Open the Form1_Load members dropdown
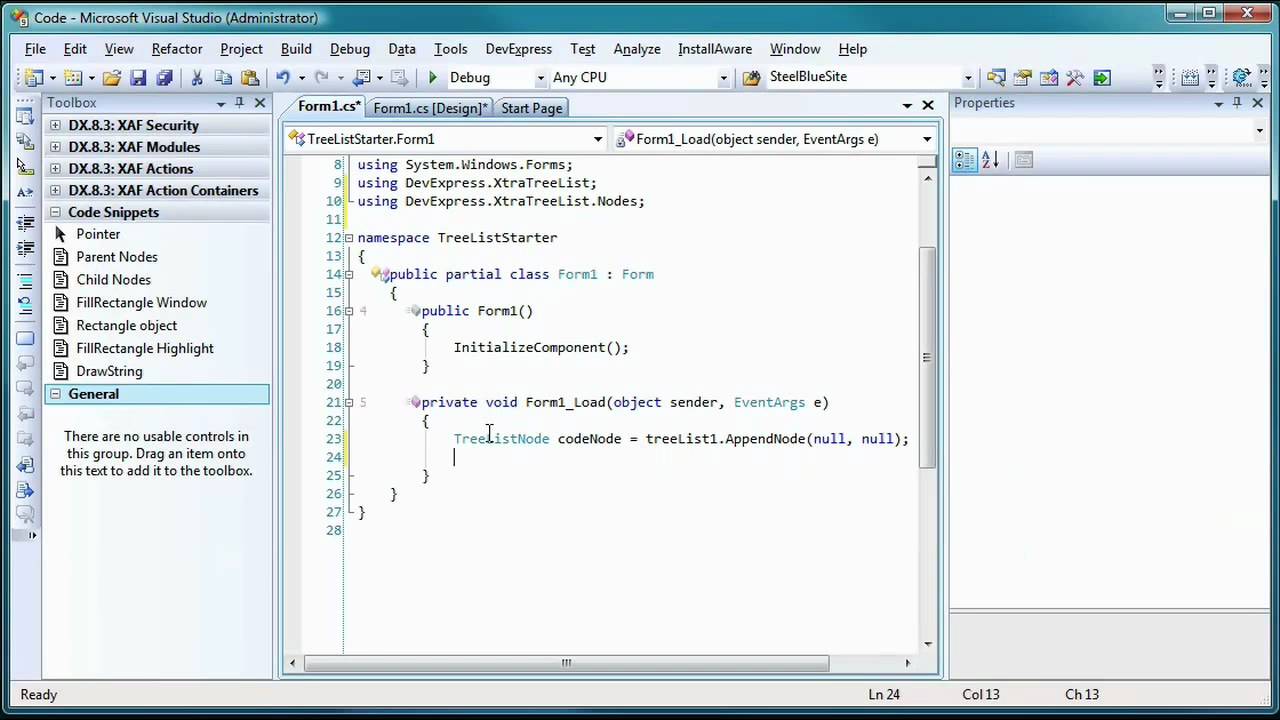Screen dimensions: 1280x720 point(927,139)
